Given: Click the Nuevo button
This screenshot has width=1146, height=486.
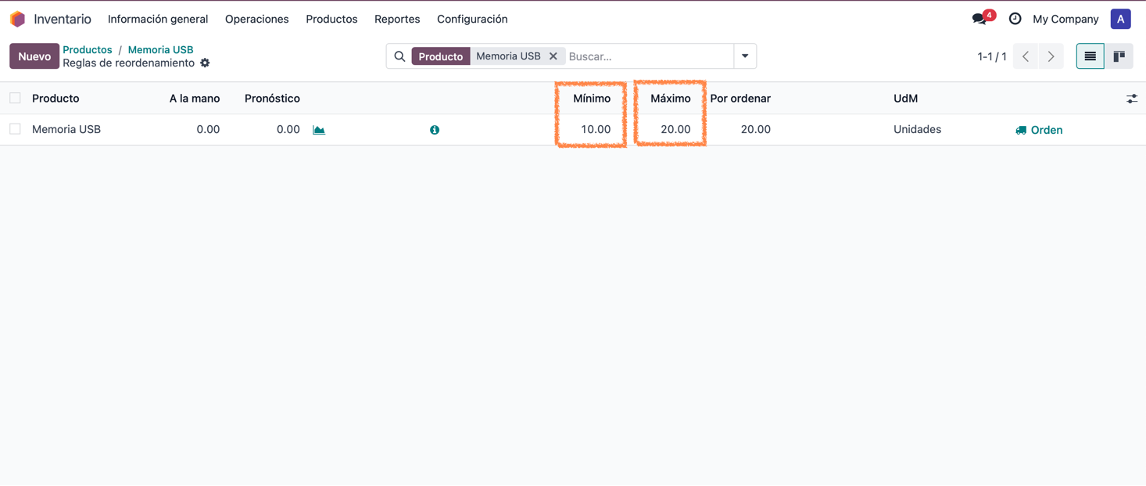Looking at the screenshot, I should (34, 56).
